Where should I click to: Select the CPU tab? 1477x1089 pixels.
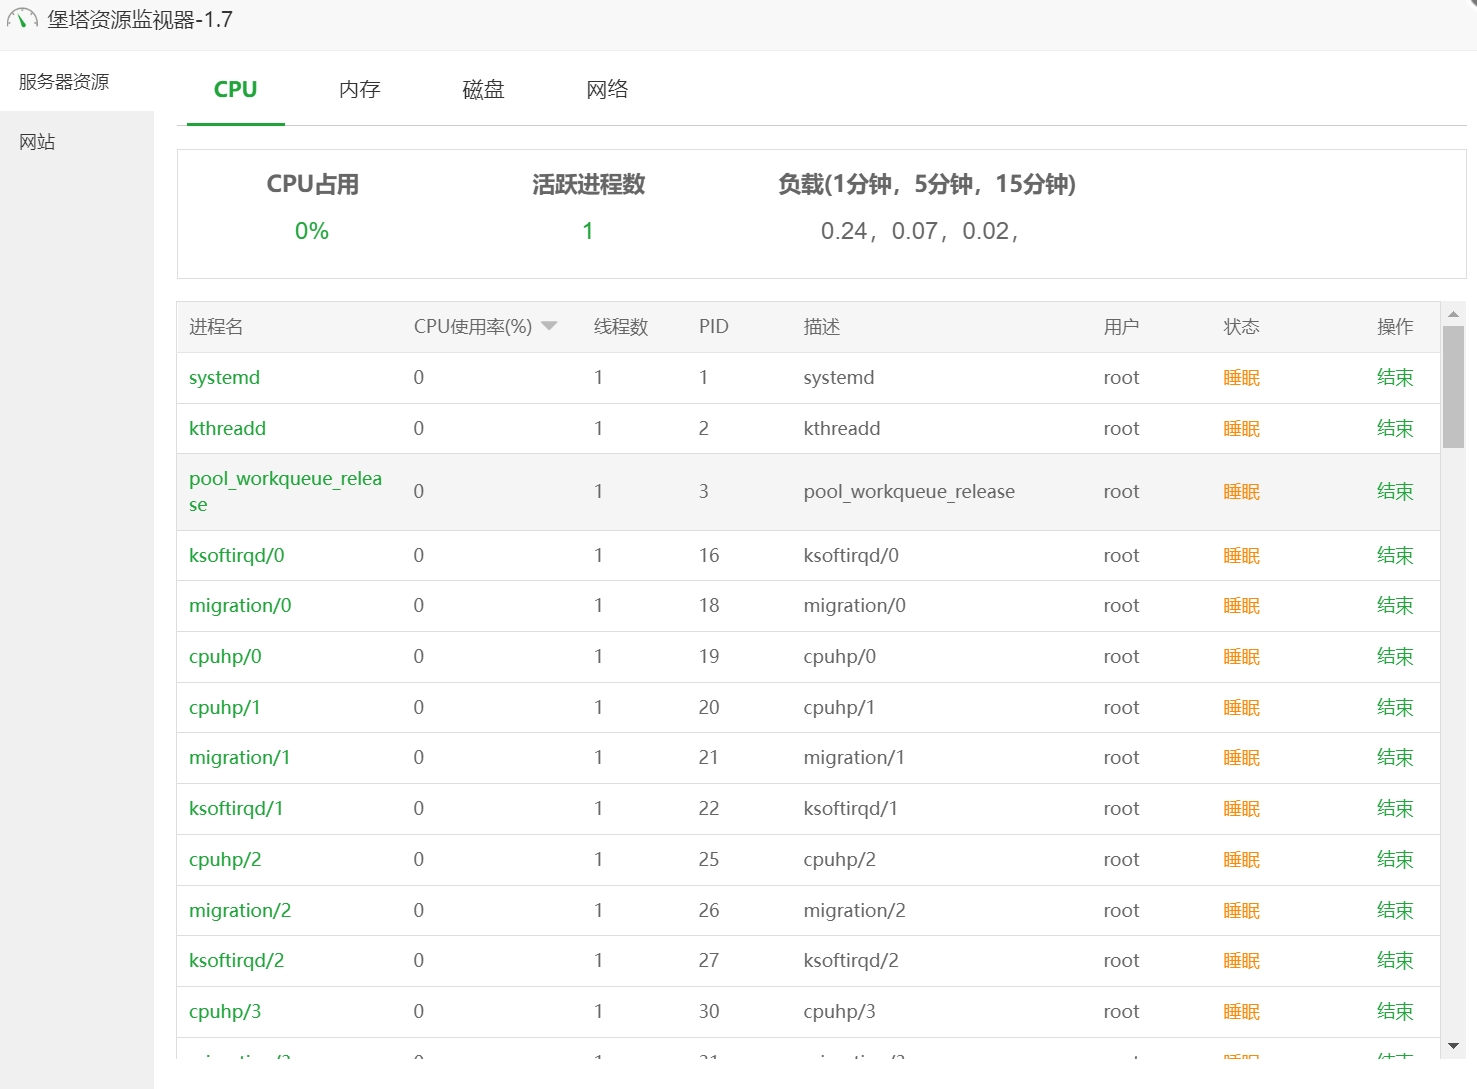coord(235,89)
